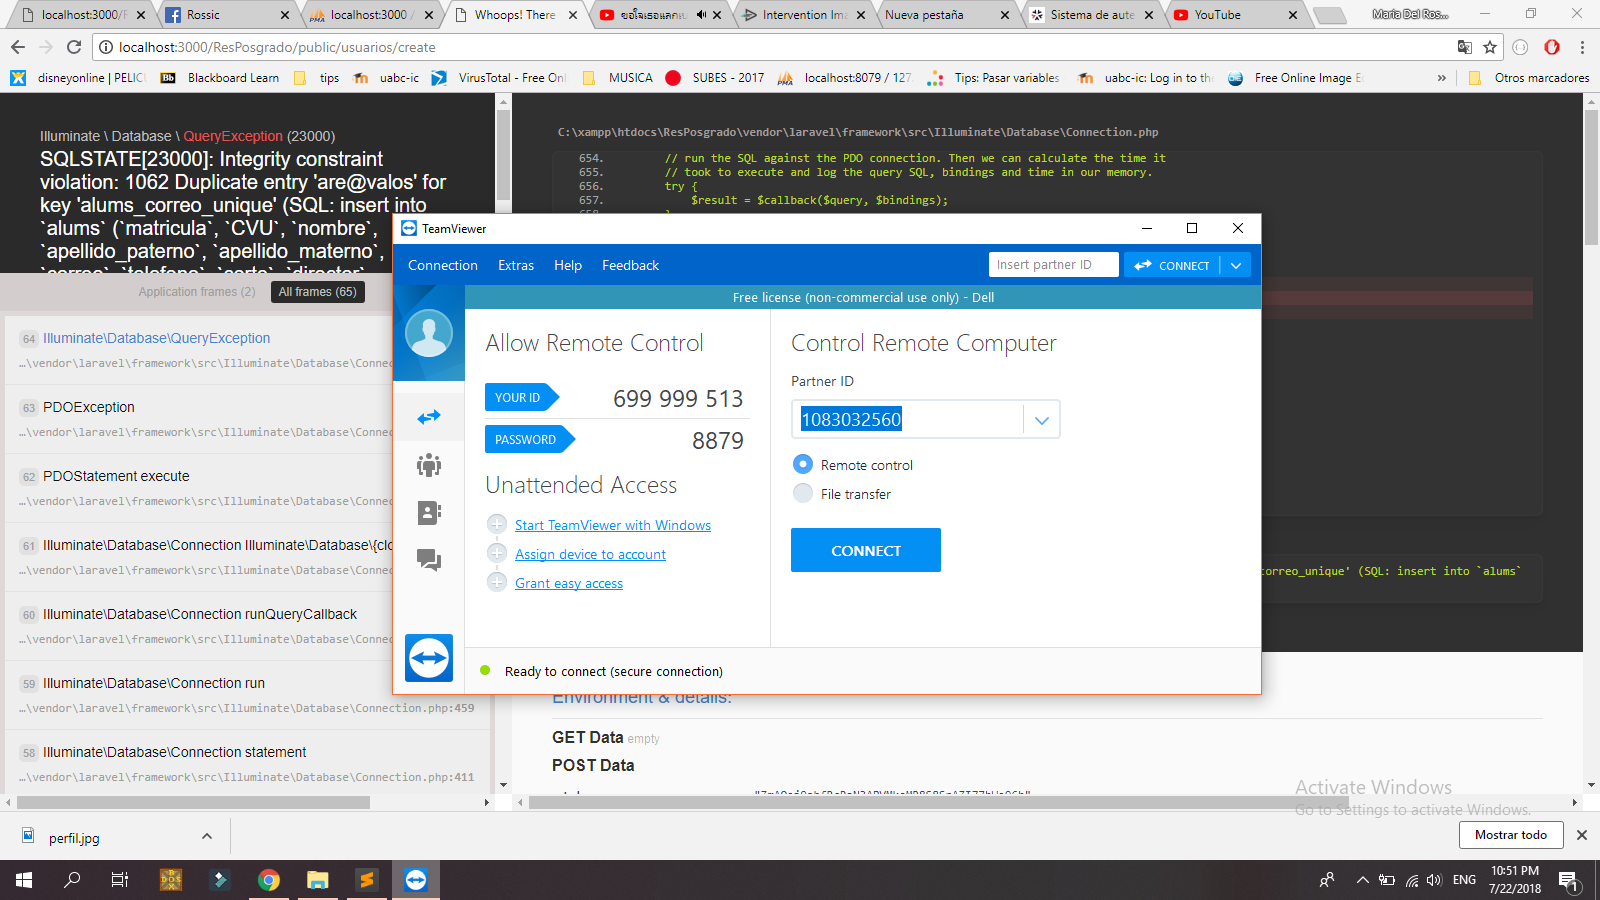Open the Connection menu

pos(443,265)
